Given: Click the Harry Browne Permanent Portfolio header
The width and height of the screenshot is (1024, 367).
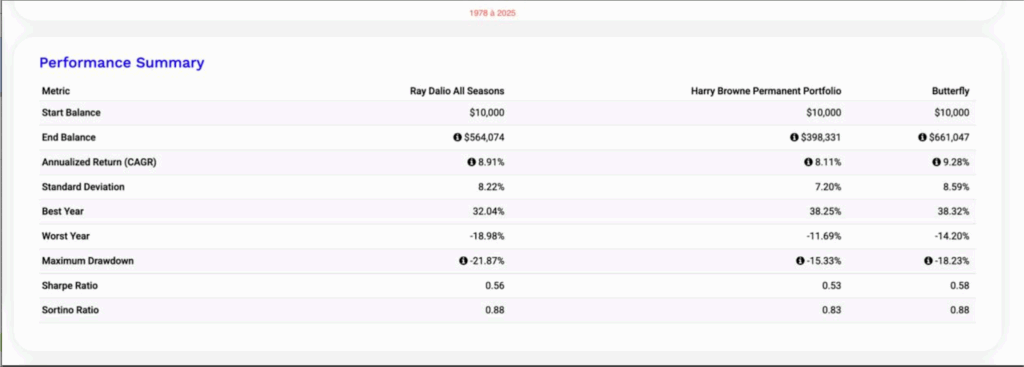Looking at the screenshot, I should [x=766, y=91].
